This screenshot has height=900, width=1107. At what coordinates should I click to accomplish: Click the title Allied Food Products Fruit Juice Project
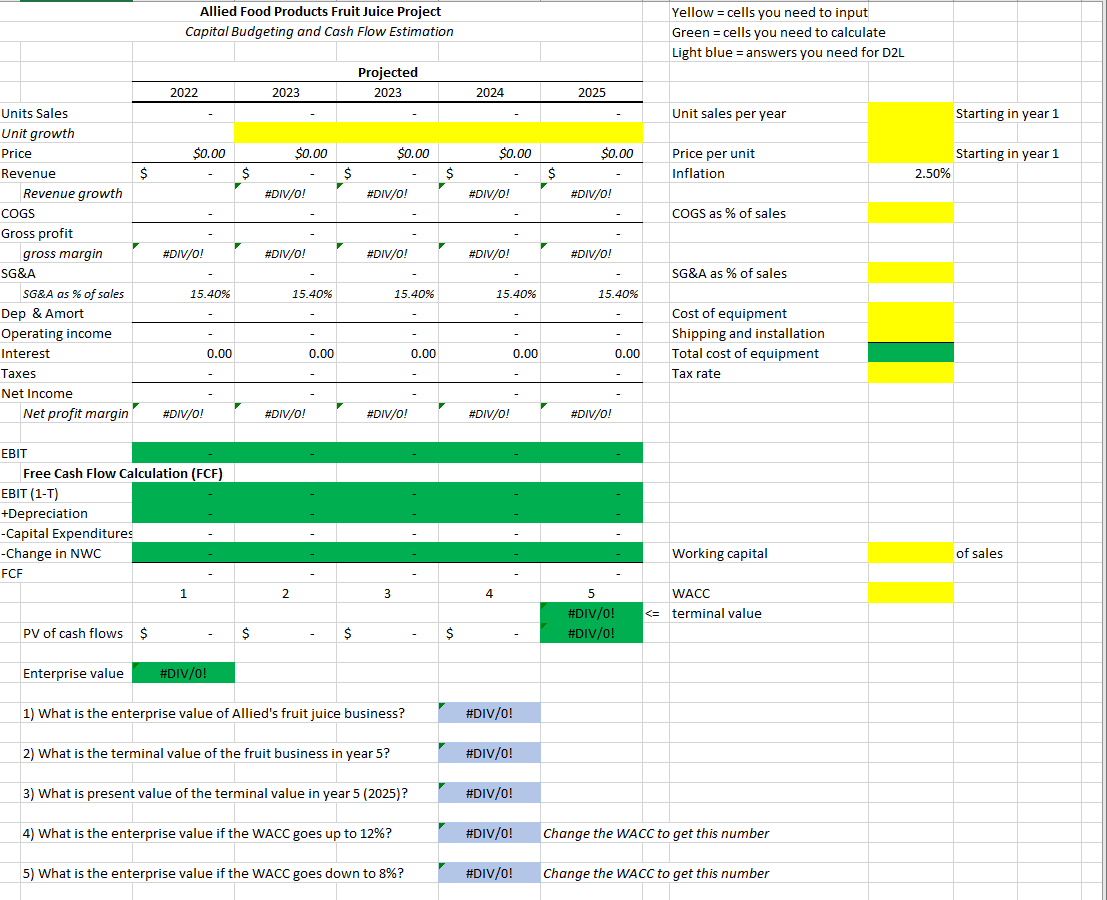pos(321,11)
